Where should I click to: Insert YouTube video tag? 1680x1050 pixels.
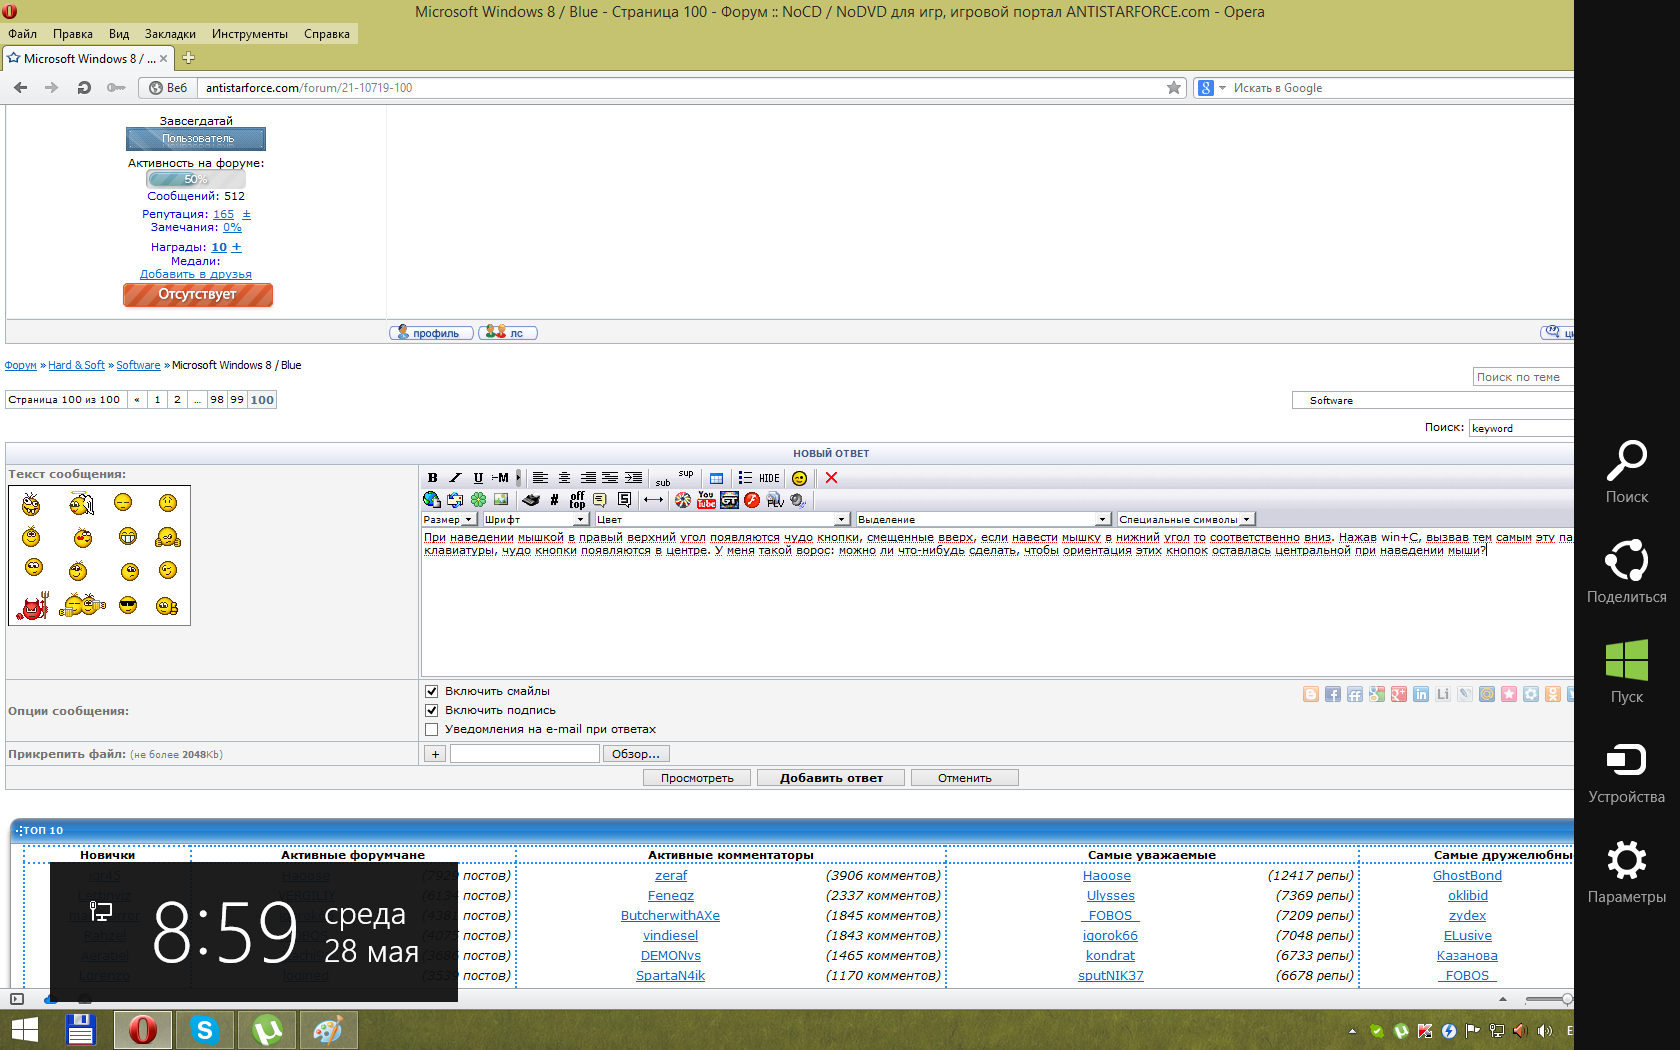point(706,499)
